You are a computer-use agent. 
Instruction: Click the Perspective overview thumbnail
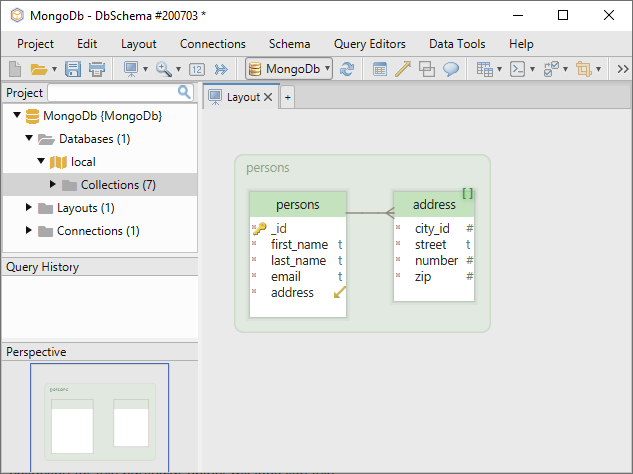click(99, 417)
